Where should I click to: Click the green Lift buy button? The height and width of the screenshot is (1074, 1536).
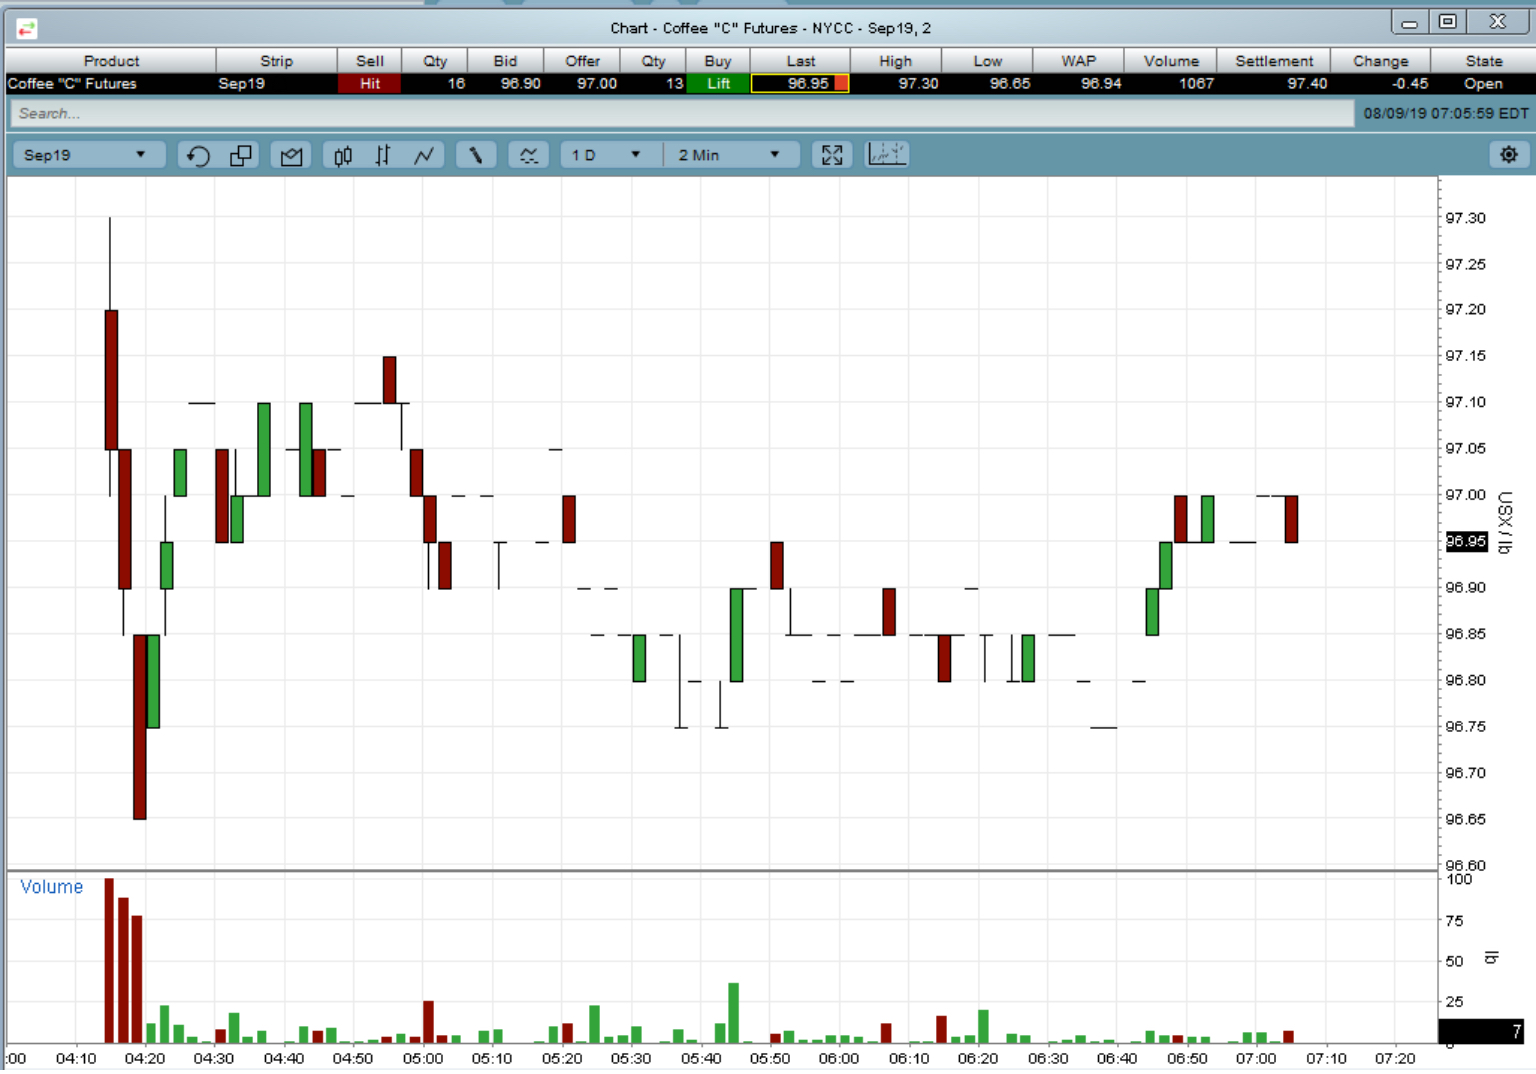(718, 84)
